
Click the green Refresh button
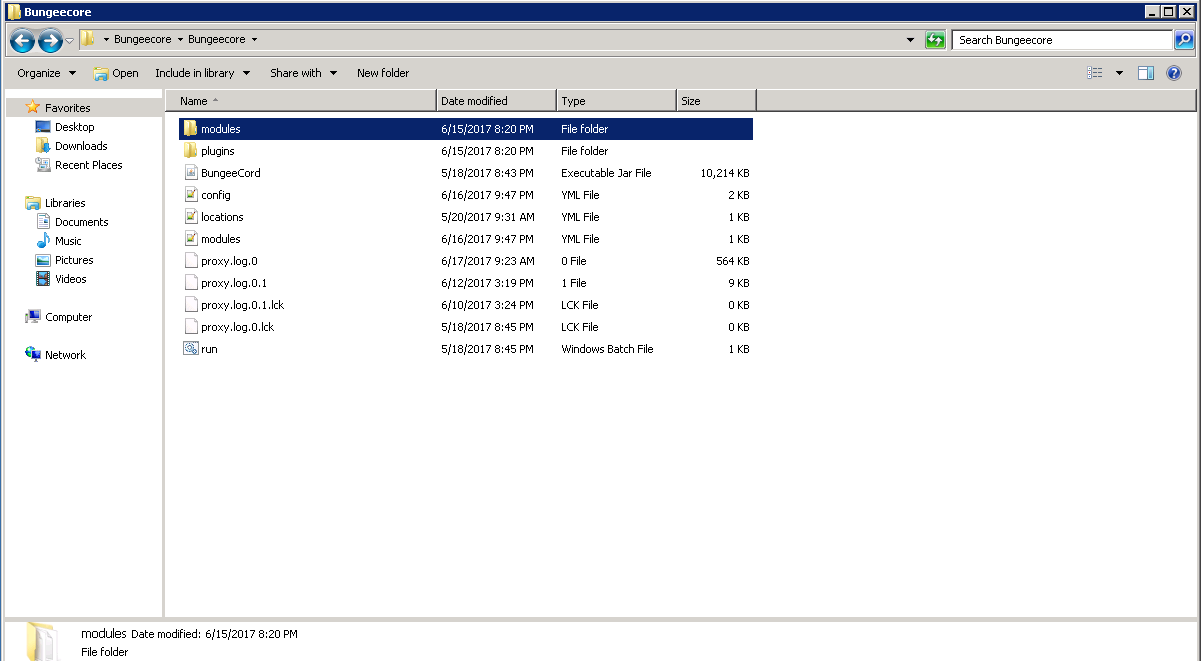coord(935,40)
